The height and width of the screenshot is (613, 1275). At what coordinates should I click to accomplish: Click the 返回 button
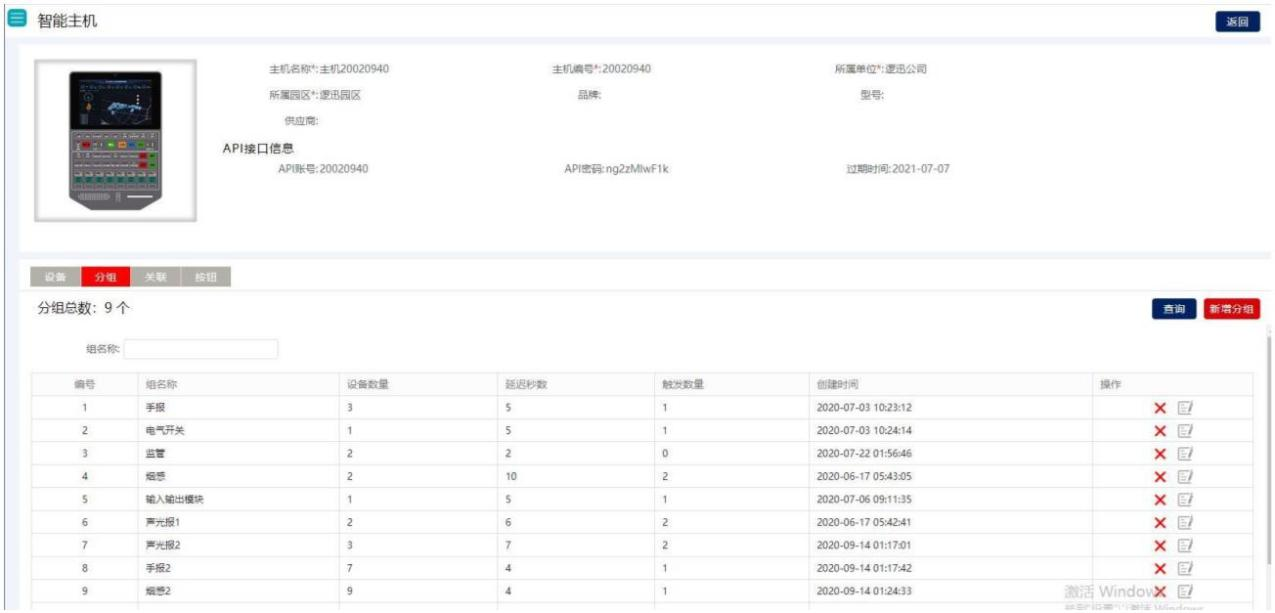pos(1237,22)
